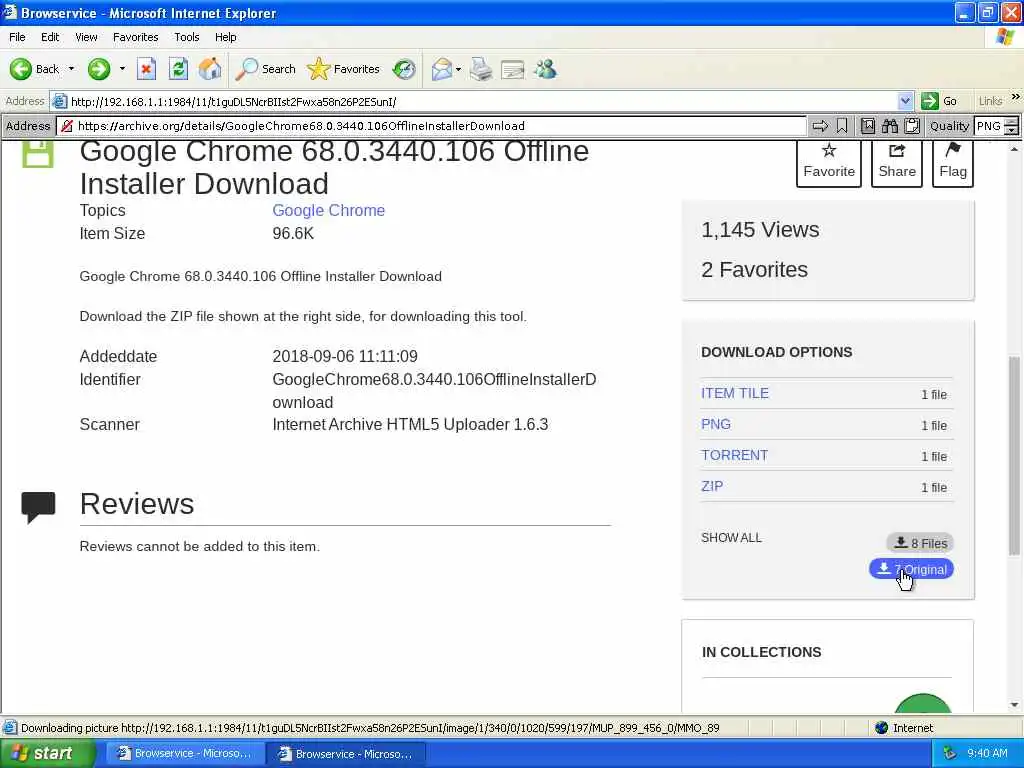Click the Reviews speech bubble icon
Viewport: 1024px width, 768px height.
tap(38, 507)
